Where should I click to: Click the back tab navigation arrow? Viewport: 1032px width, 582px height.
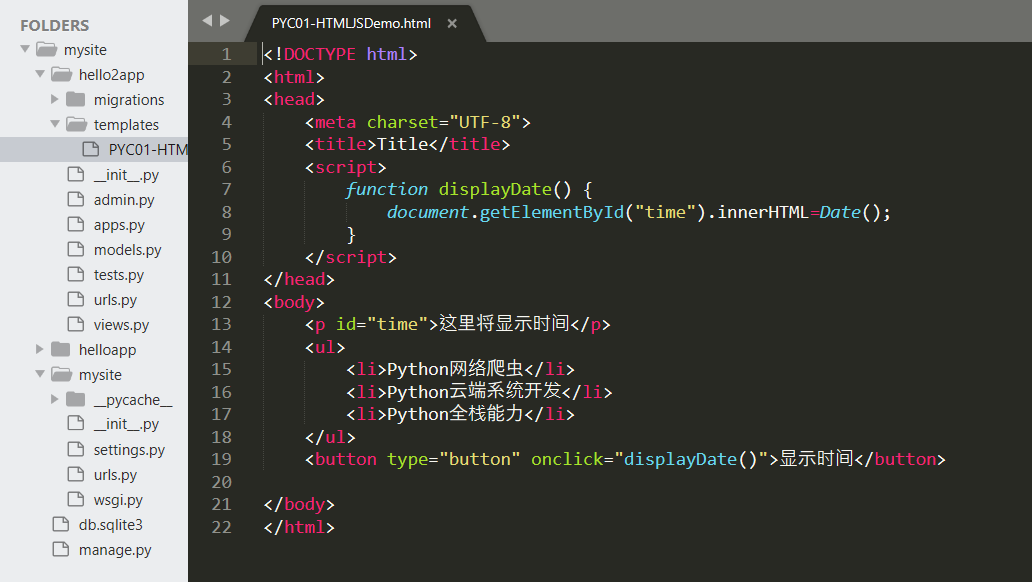pos(207,21)
